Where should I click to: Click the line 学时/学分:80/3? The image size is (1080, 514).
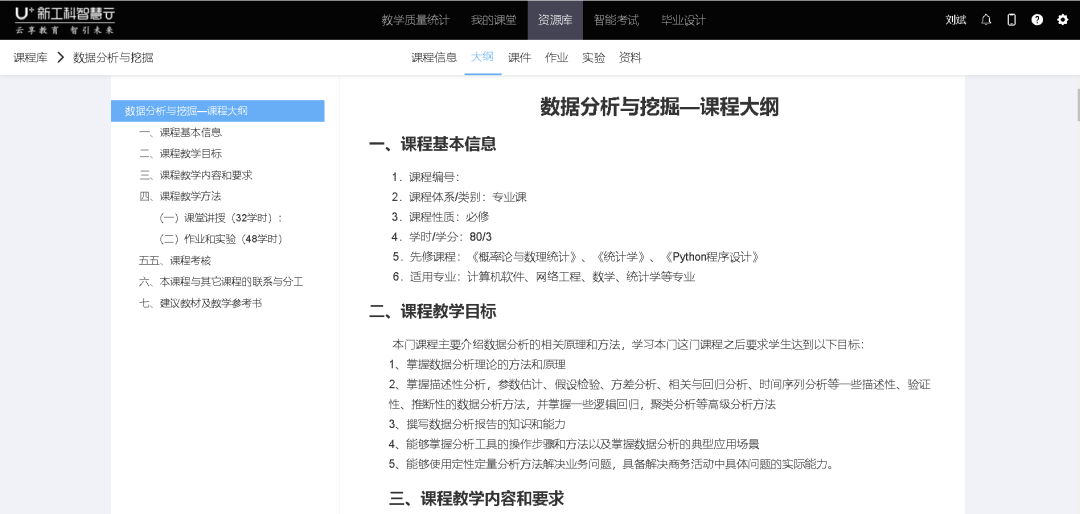pyautogui.click(x=442, y=237)
